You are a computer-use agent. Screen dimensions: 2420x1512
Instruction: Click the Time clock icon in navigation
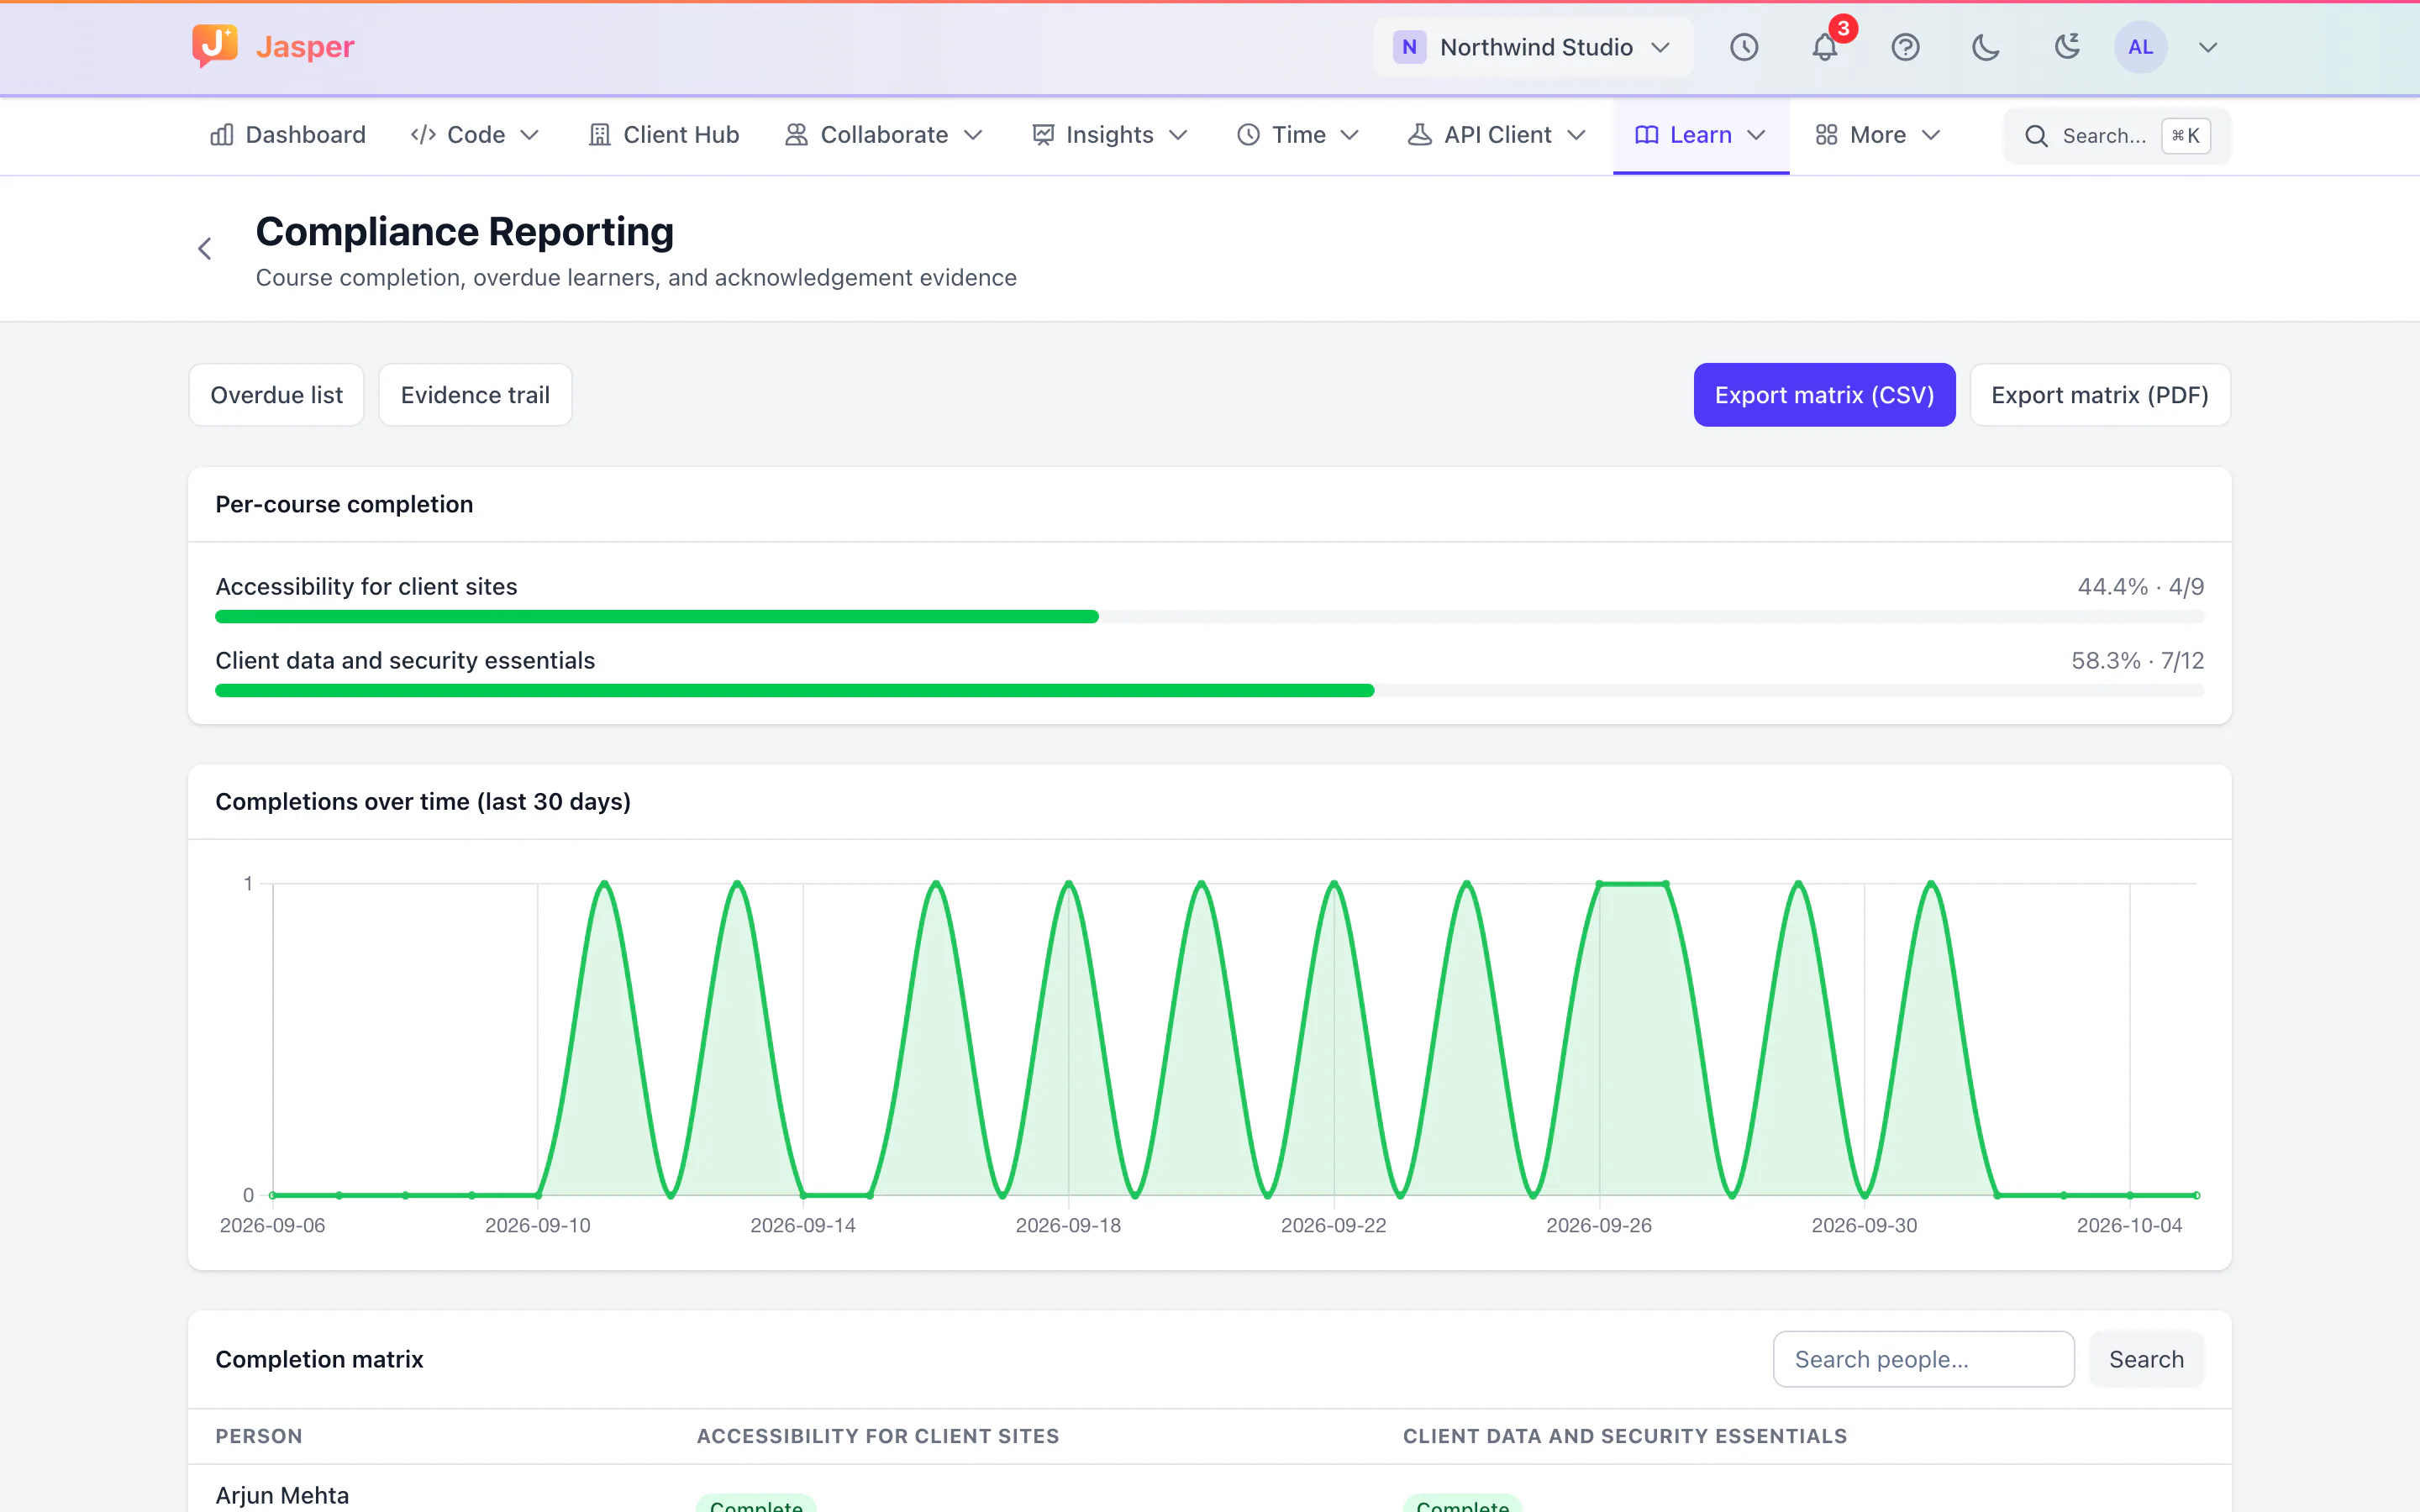[x=1248, y=135]
